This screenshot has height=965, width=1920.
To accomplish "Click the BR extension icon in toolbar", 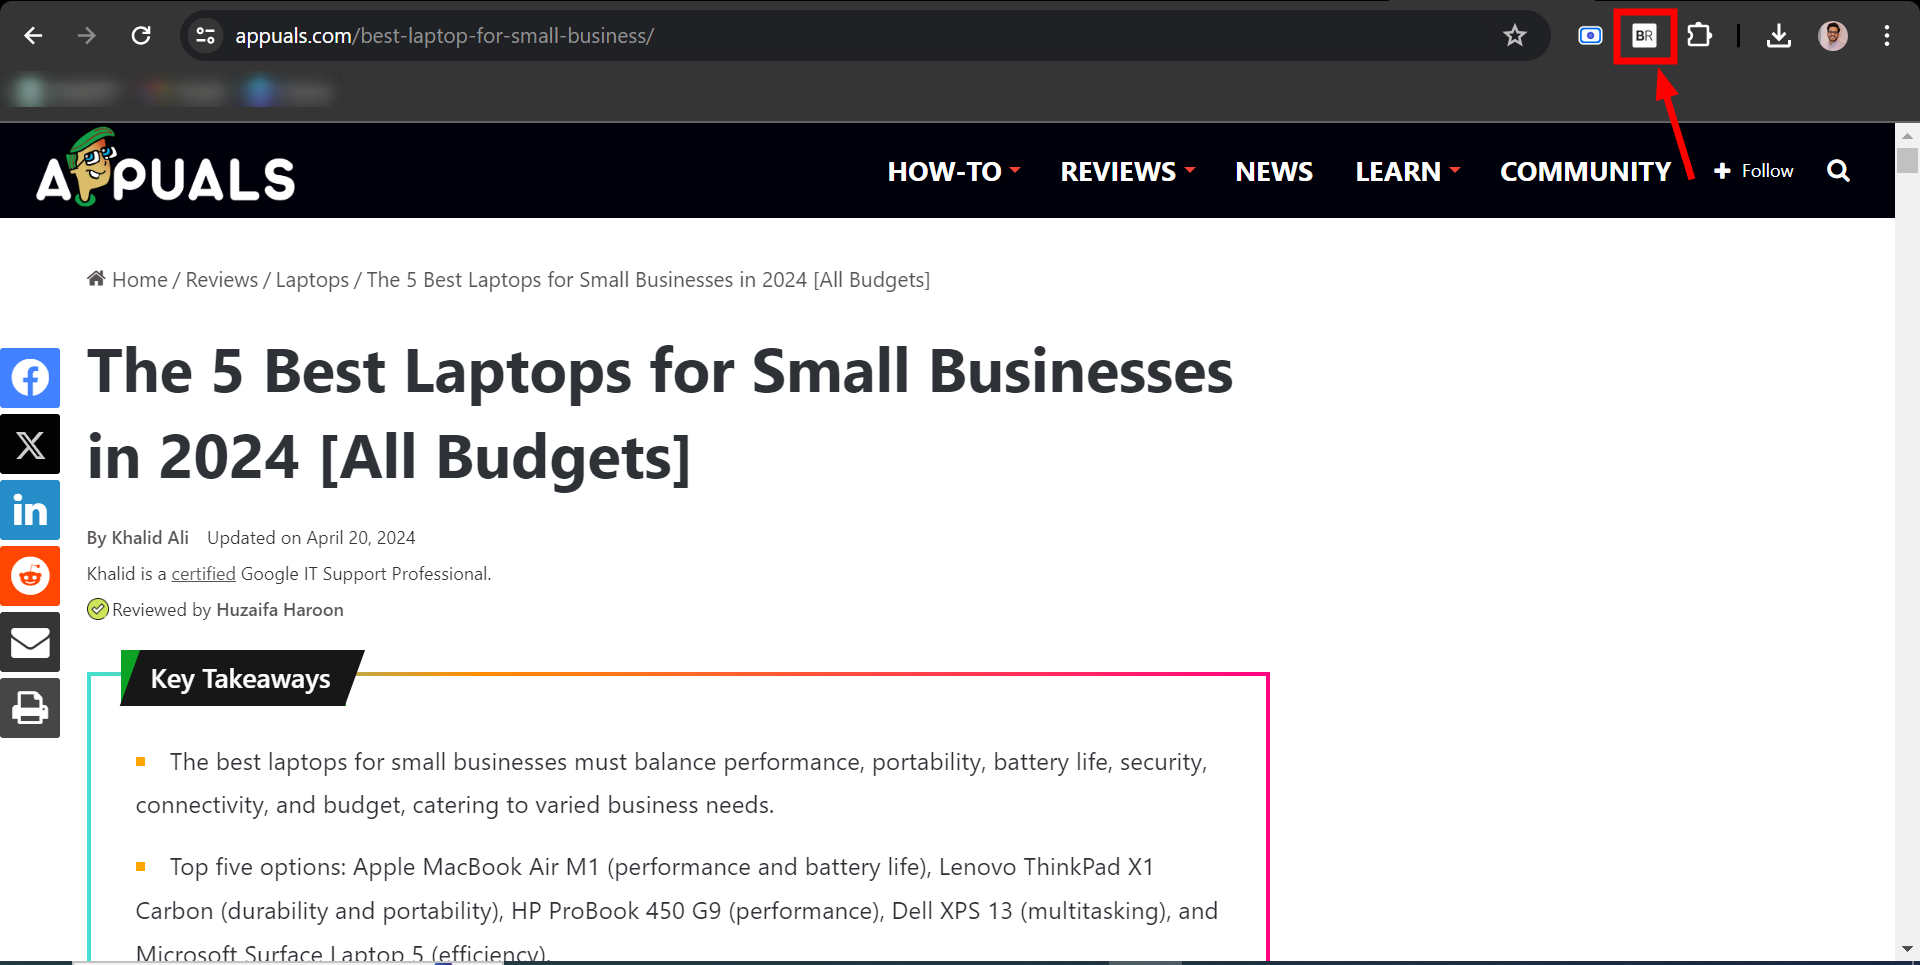I will coord(1644,36).
